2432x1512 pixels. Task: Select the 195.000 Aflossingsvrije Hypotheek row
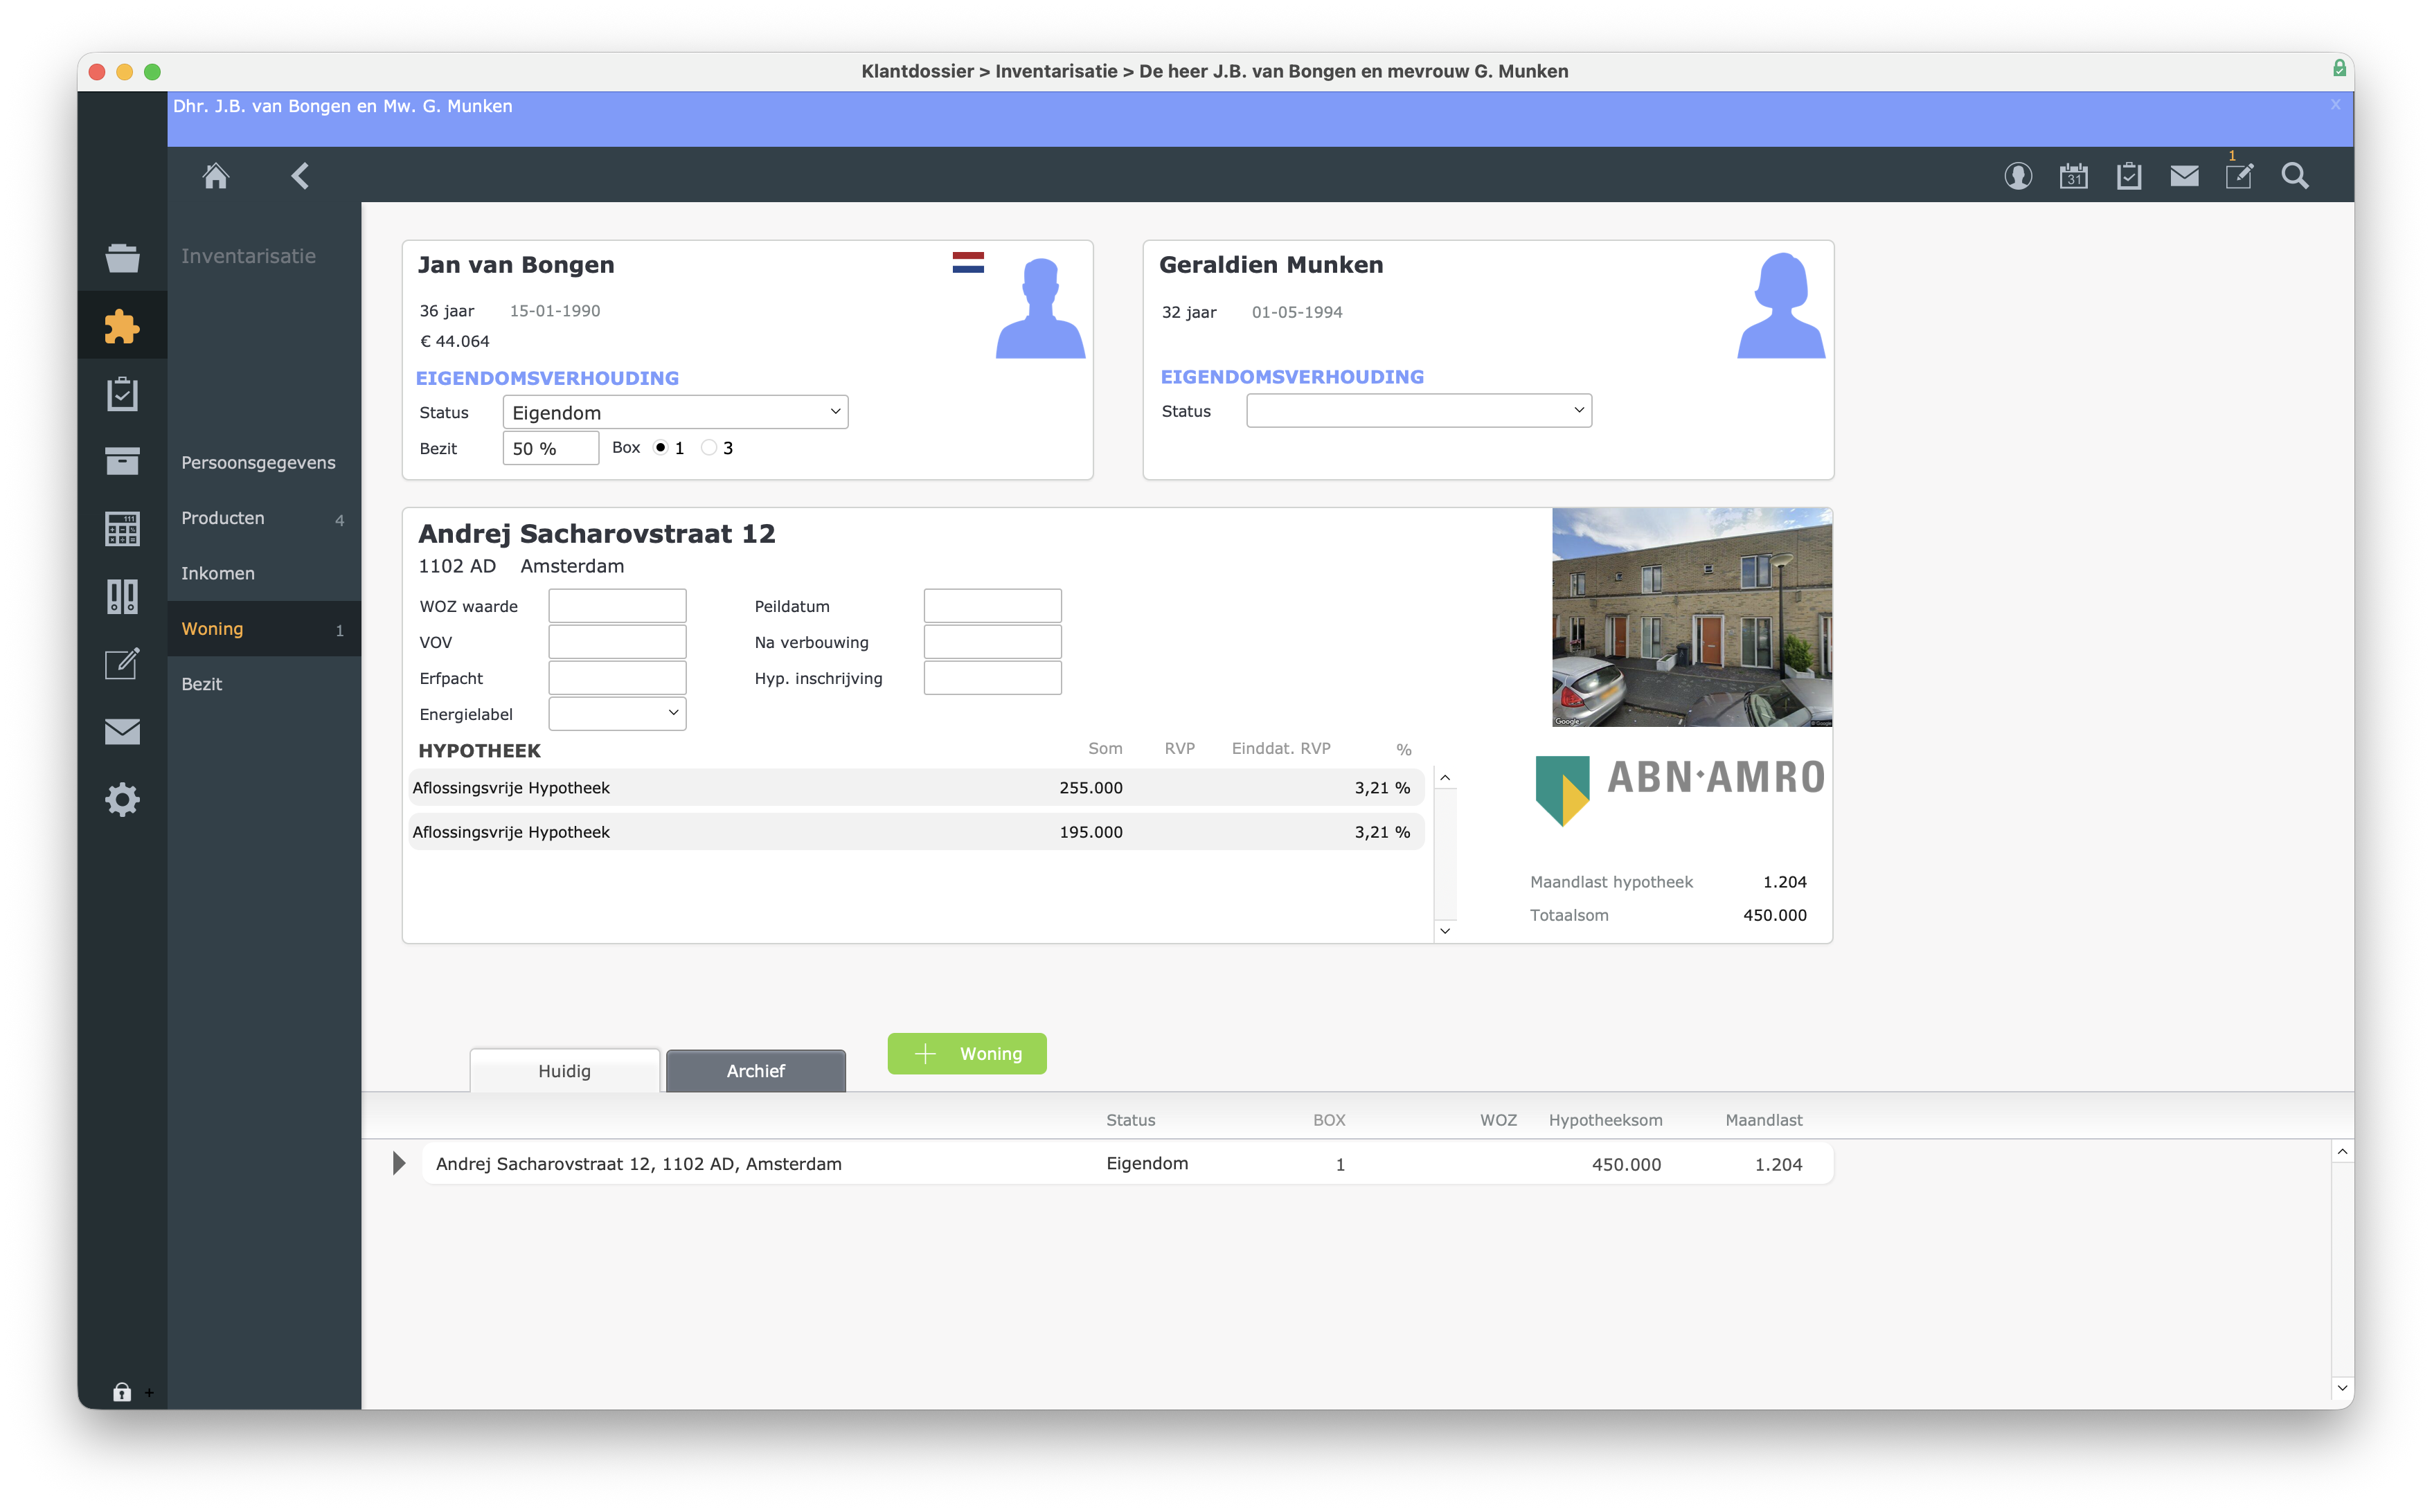[x=916, y=832]
